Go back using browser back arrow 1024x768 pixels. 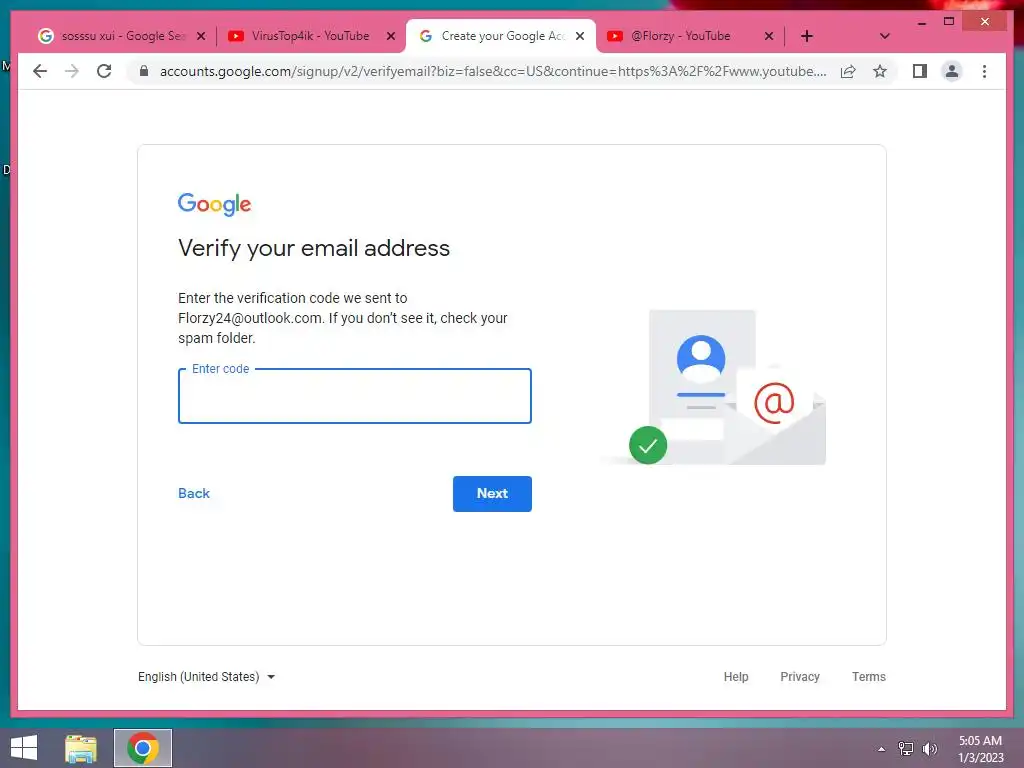[x=40, y=71]
